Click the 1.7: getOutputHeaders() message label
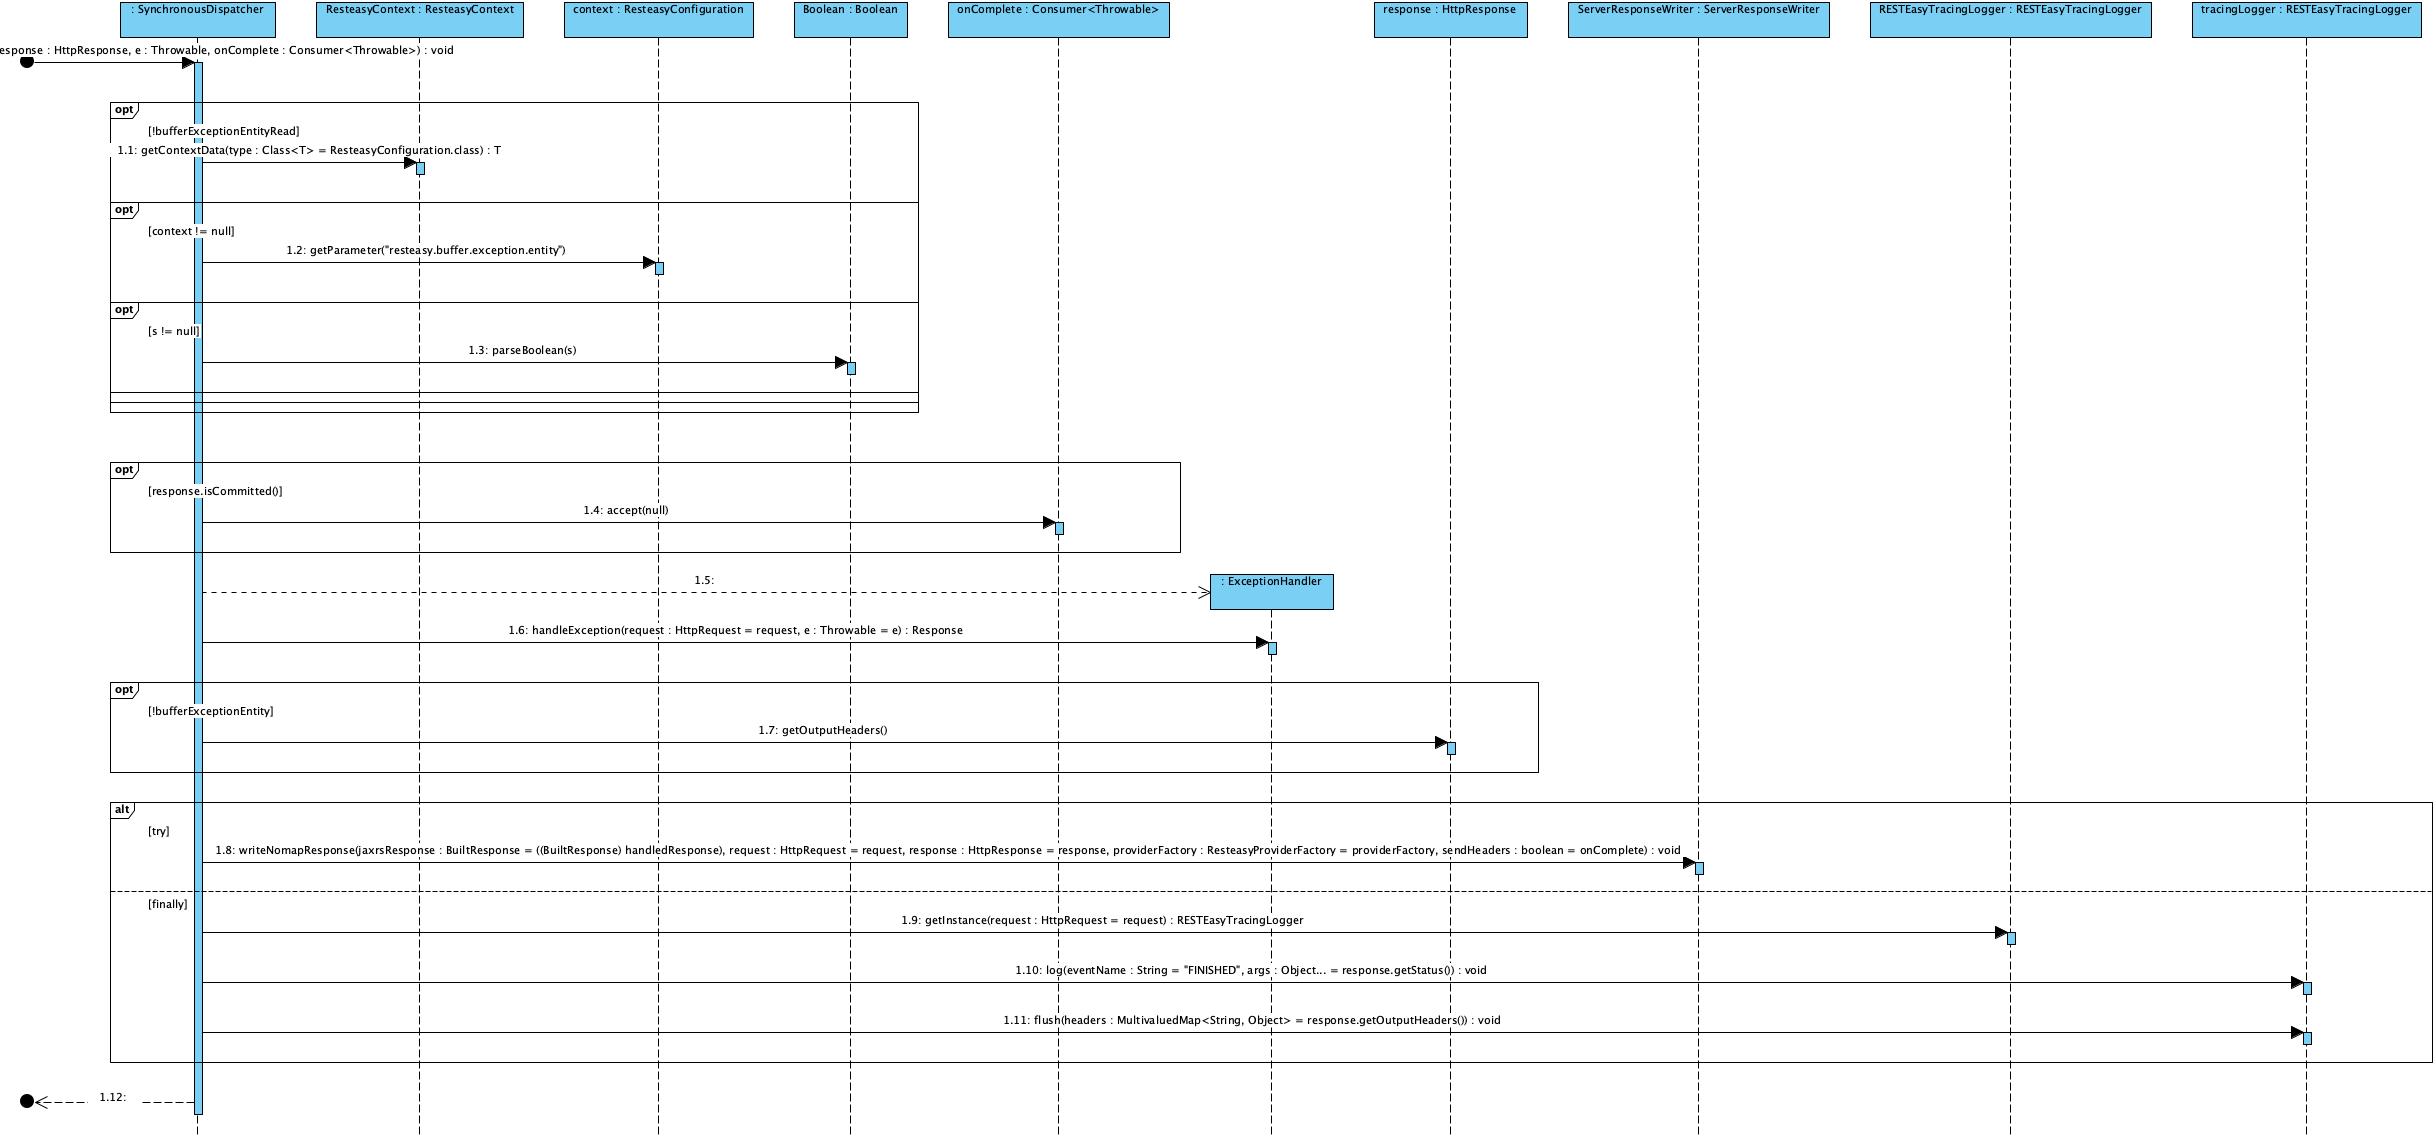 pos(822,731)
